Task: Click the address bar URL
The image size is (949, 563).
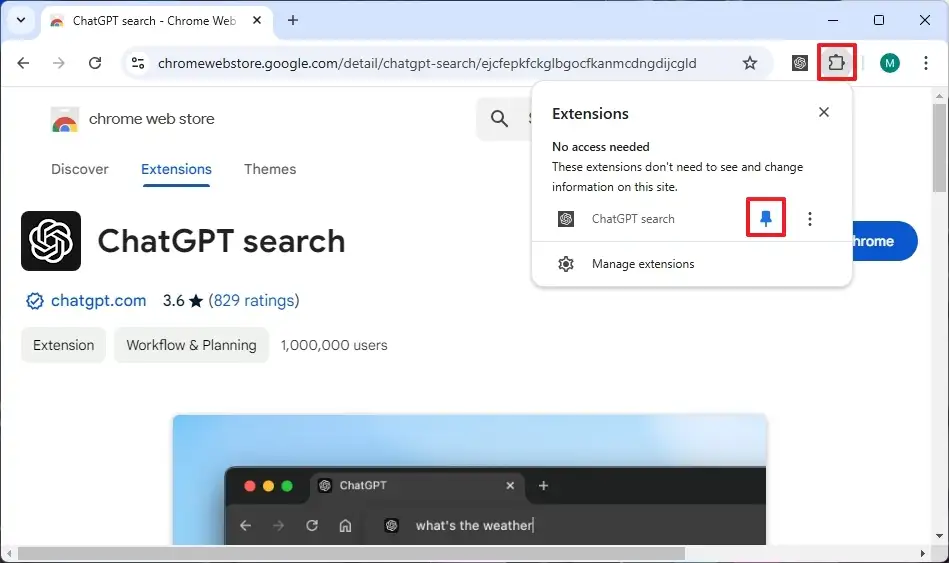Action: click(427, 64)
